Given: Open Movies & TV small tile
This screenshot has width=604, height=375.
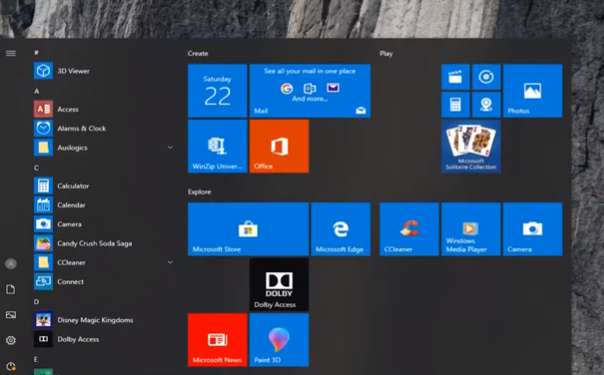Looking at the screenshot, I should pos(455,77).
